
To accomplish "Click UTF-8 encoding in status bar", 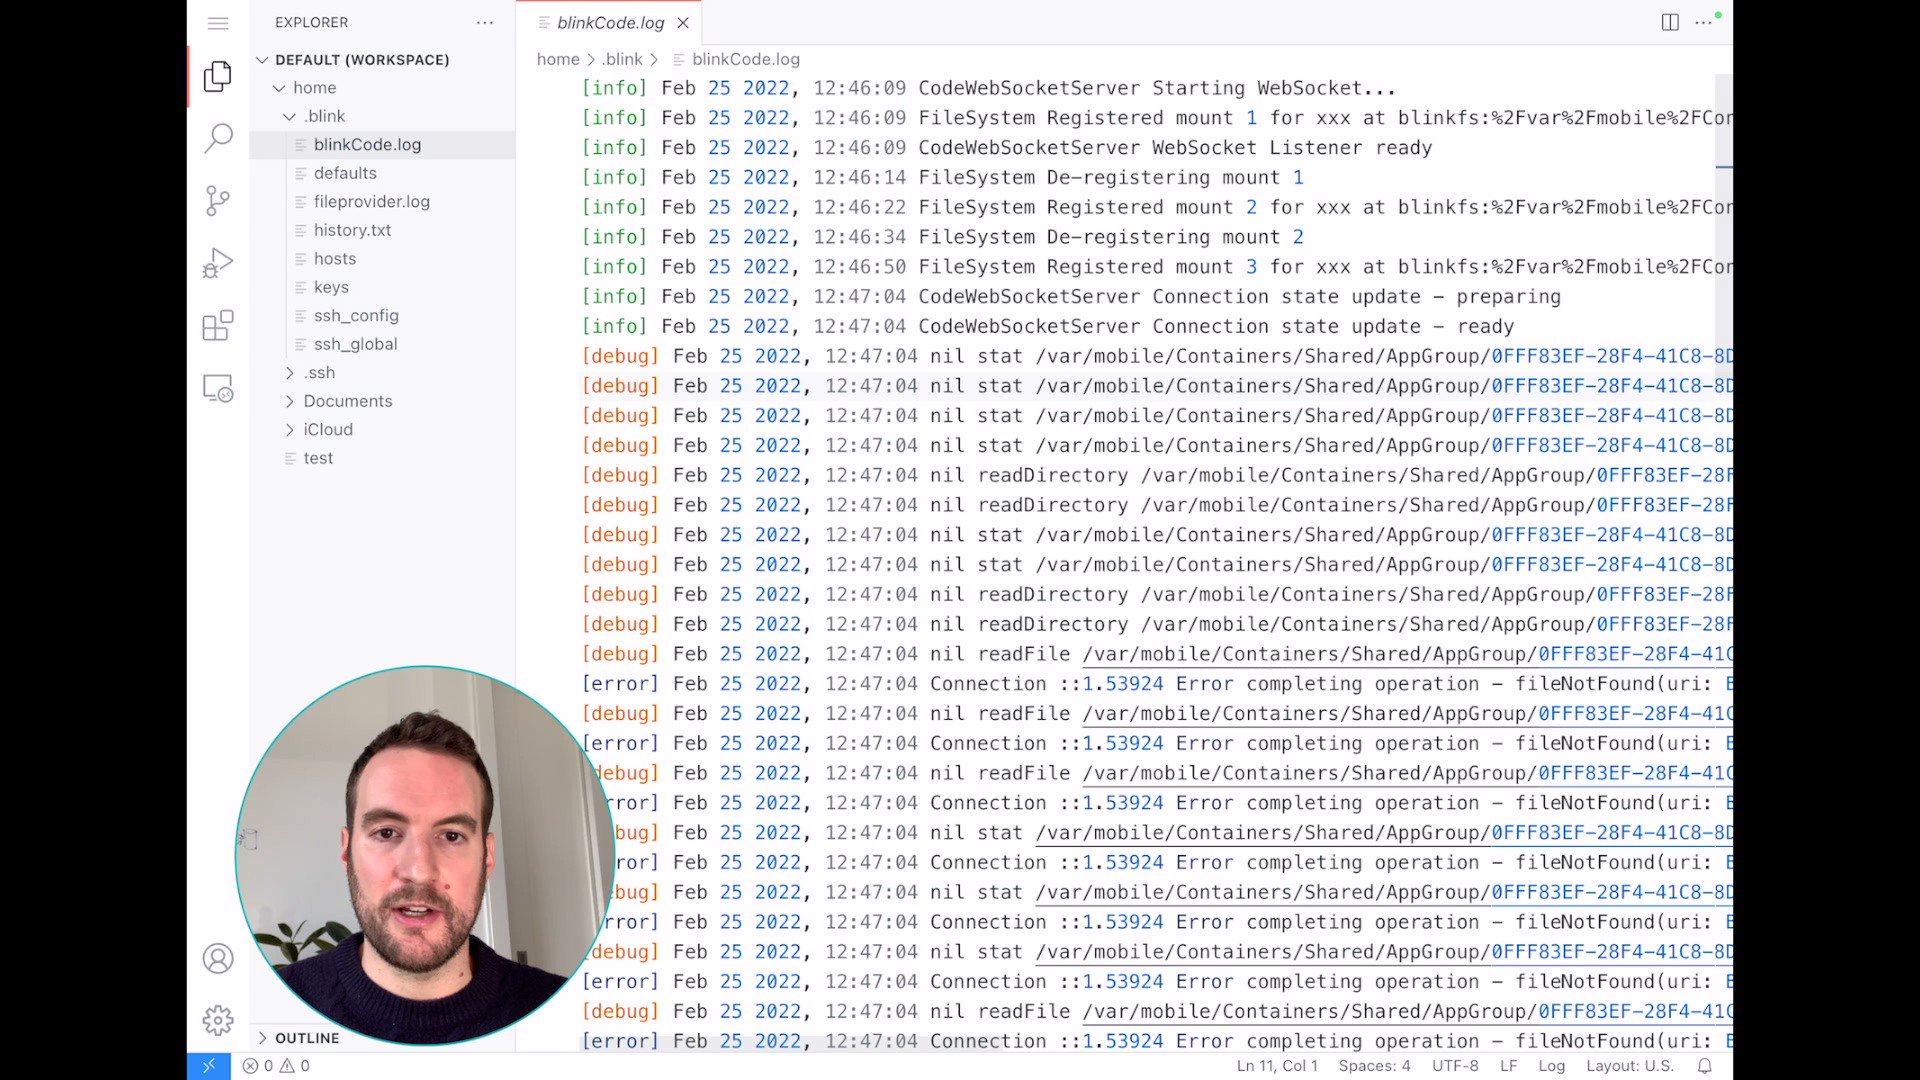I will coord(1455,1066).
